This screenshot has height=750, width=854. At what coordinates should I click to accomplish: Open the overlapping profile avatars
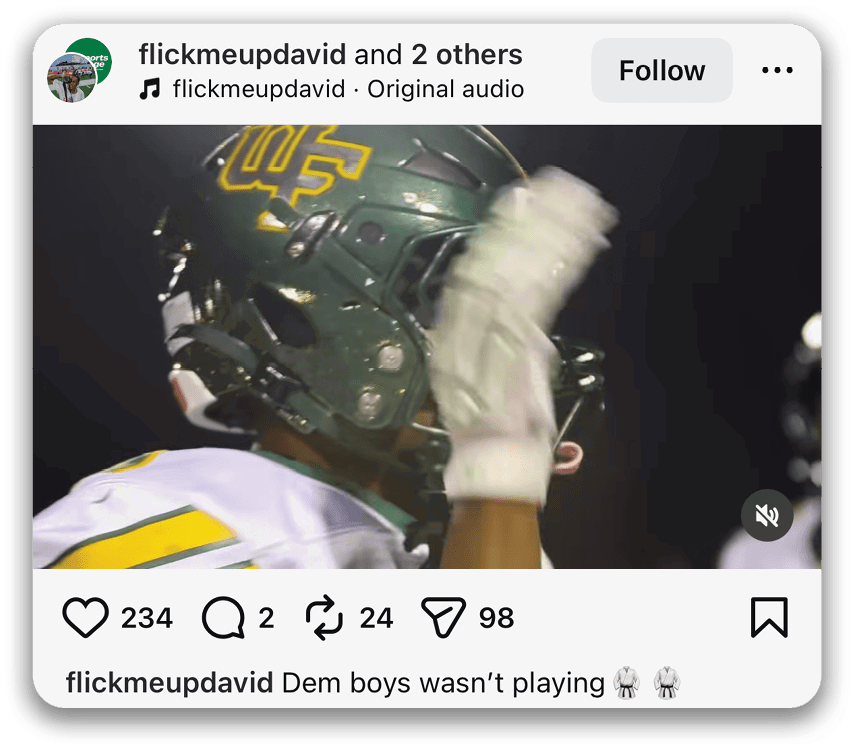[79, 71]
